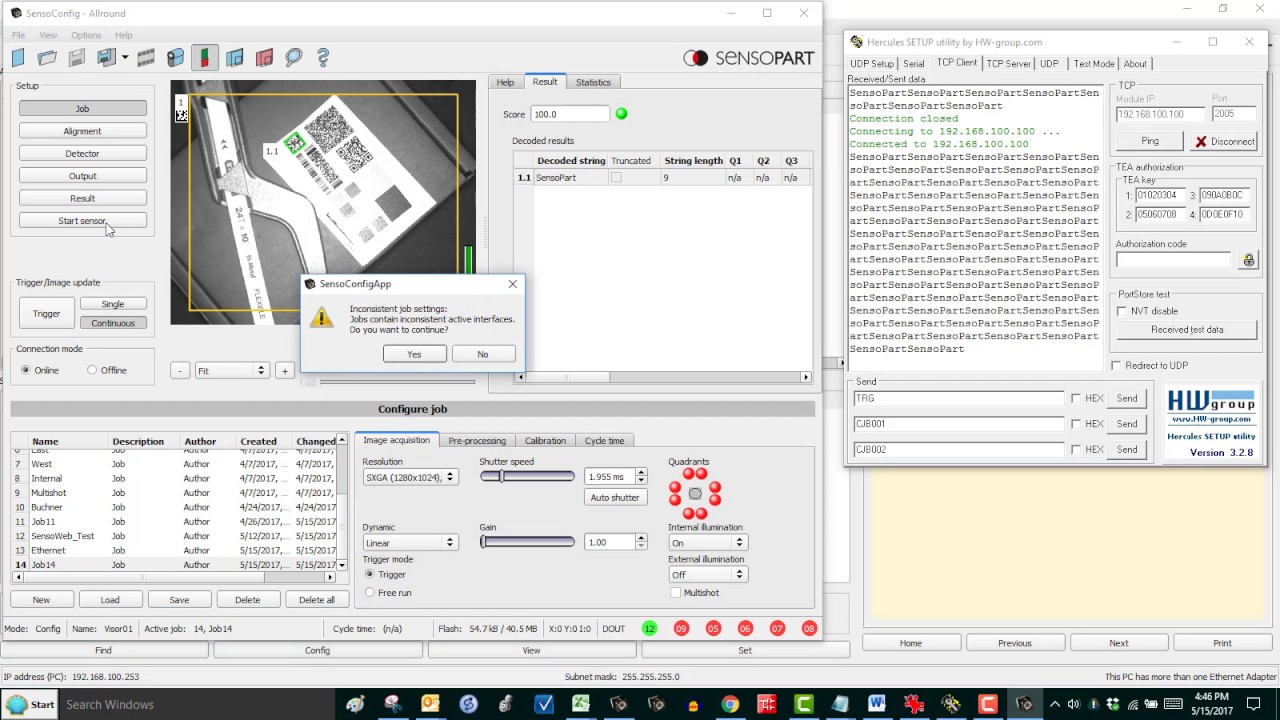Open the View menu in SensoConfig

pos(48,35)
